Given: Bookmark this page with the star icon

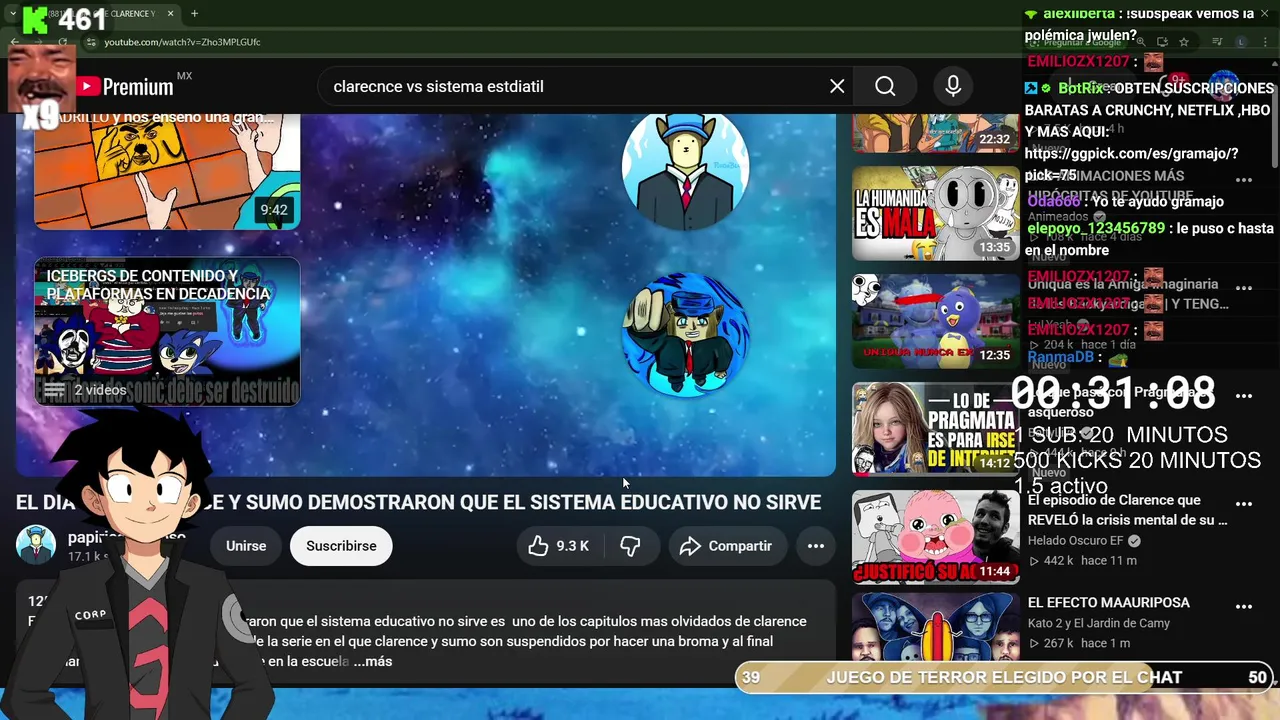Looking at the screenshot, I should pos(1184,42).
